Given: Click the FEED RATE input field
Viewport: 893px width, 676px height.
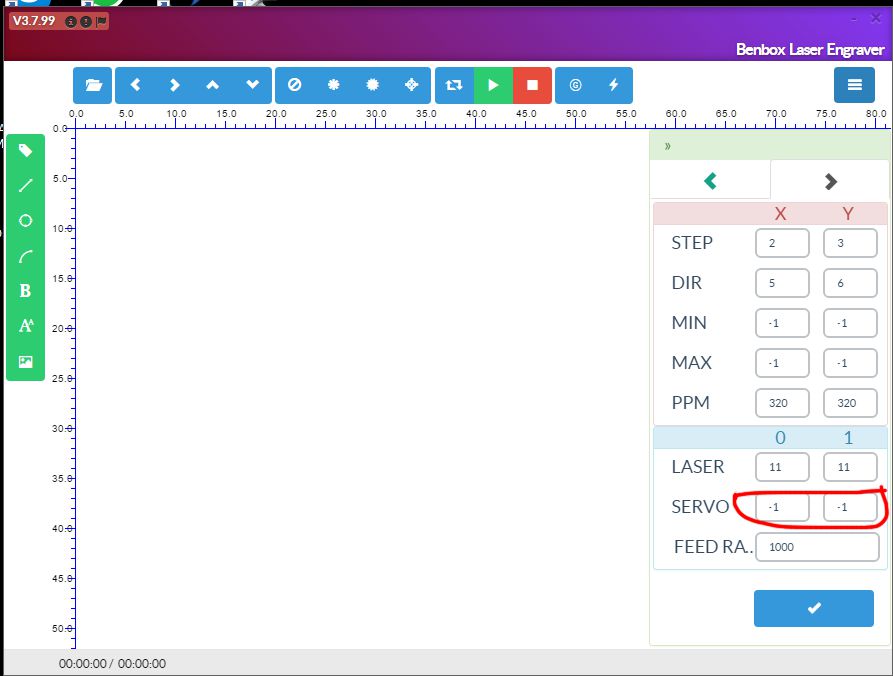Looking at the screenshot, I should (x=817, y=547).
